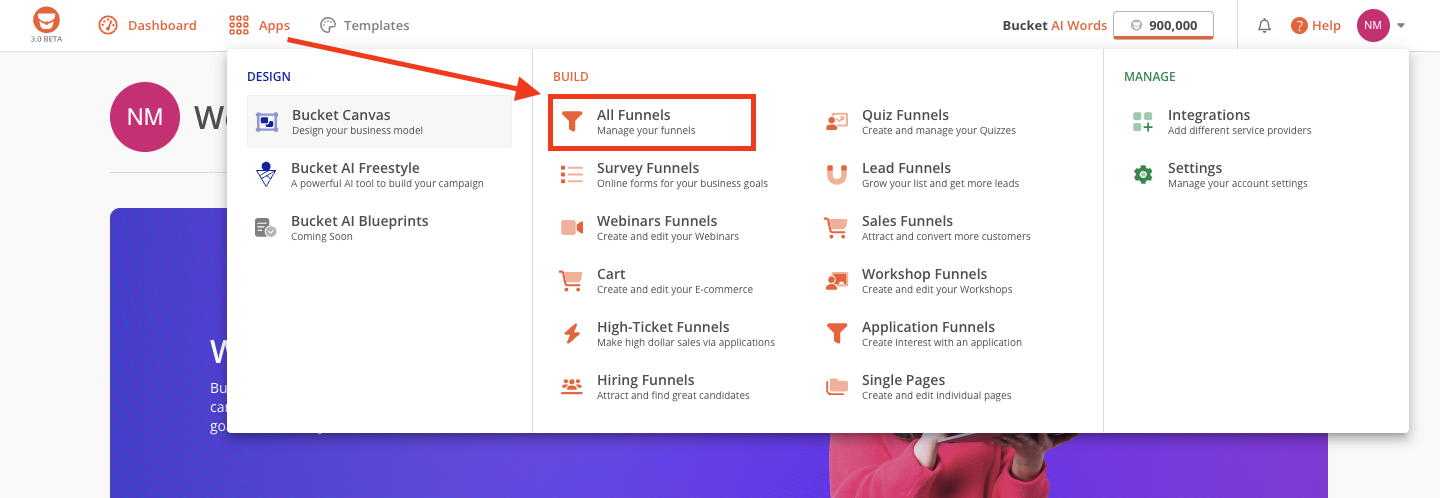Click the NM avatar in the header
This screenshot has height=498, width=1440.
coord(1373,25)
